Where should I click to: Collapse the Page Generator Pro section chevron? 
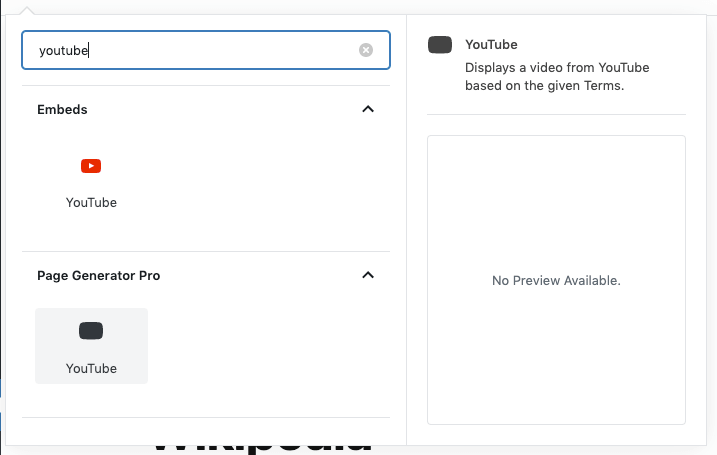[x=368, y=275]
